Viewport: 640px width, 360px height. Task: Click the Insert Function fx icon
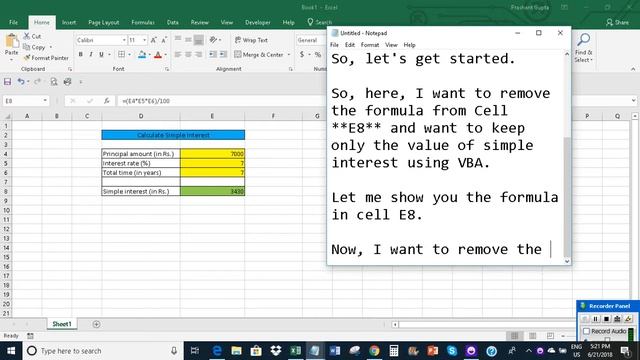point(107,100)
